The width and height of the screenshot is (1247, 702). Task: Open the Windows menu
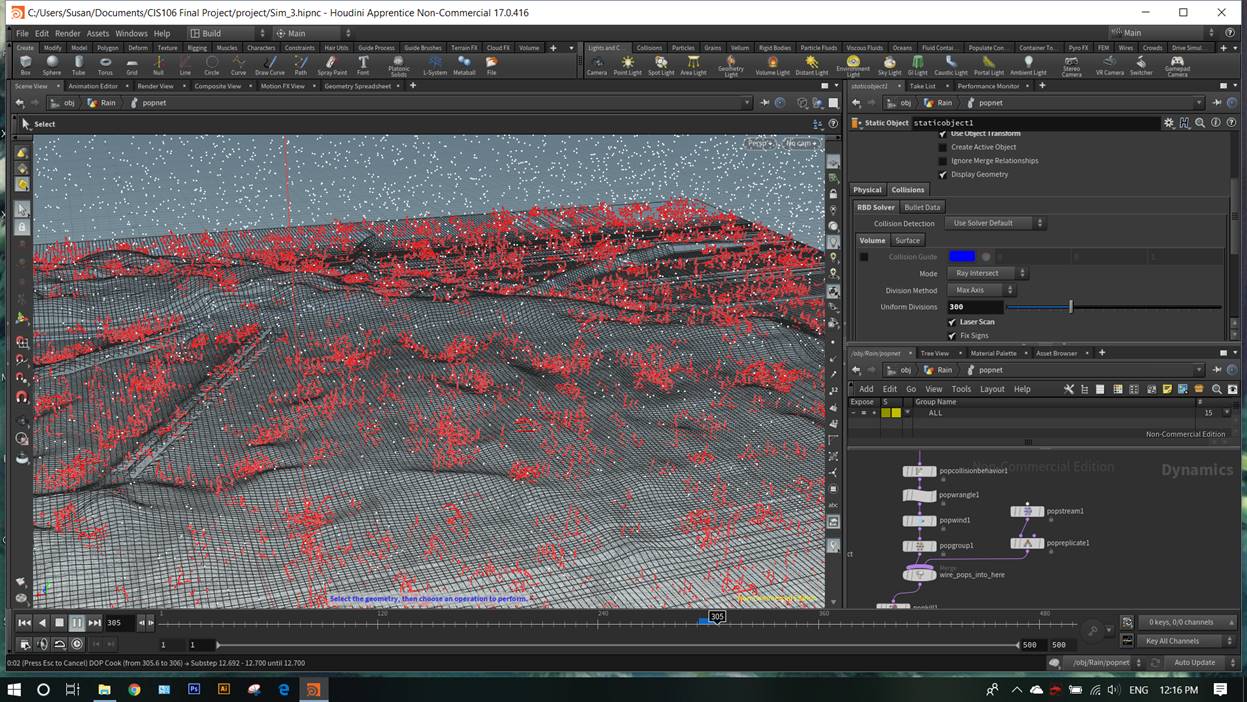point(131,33)
